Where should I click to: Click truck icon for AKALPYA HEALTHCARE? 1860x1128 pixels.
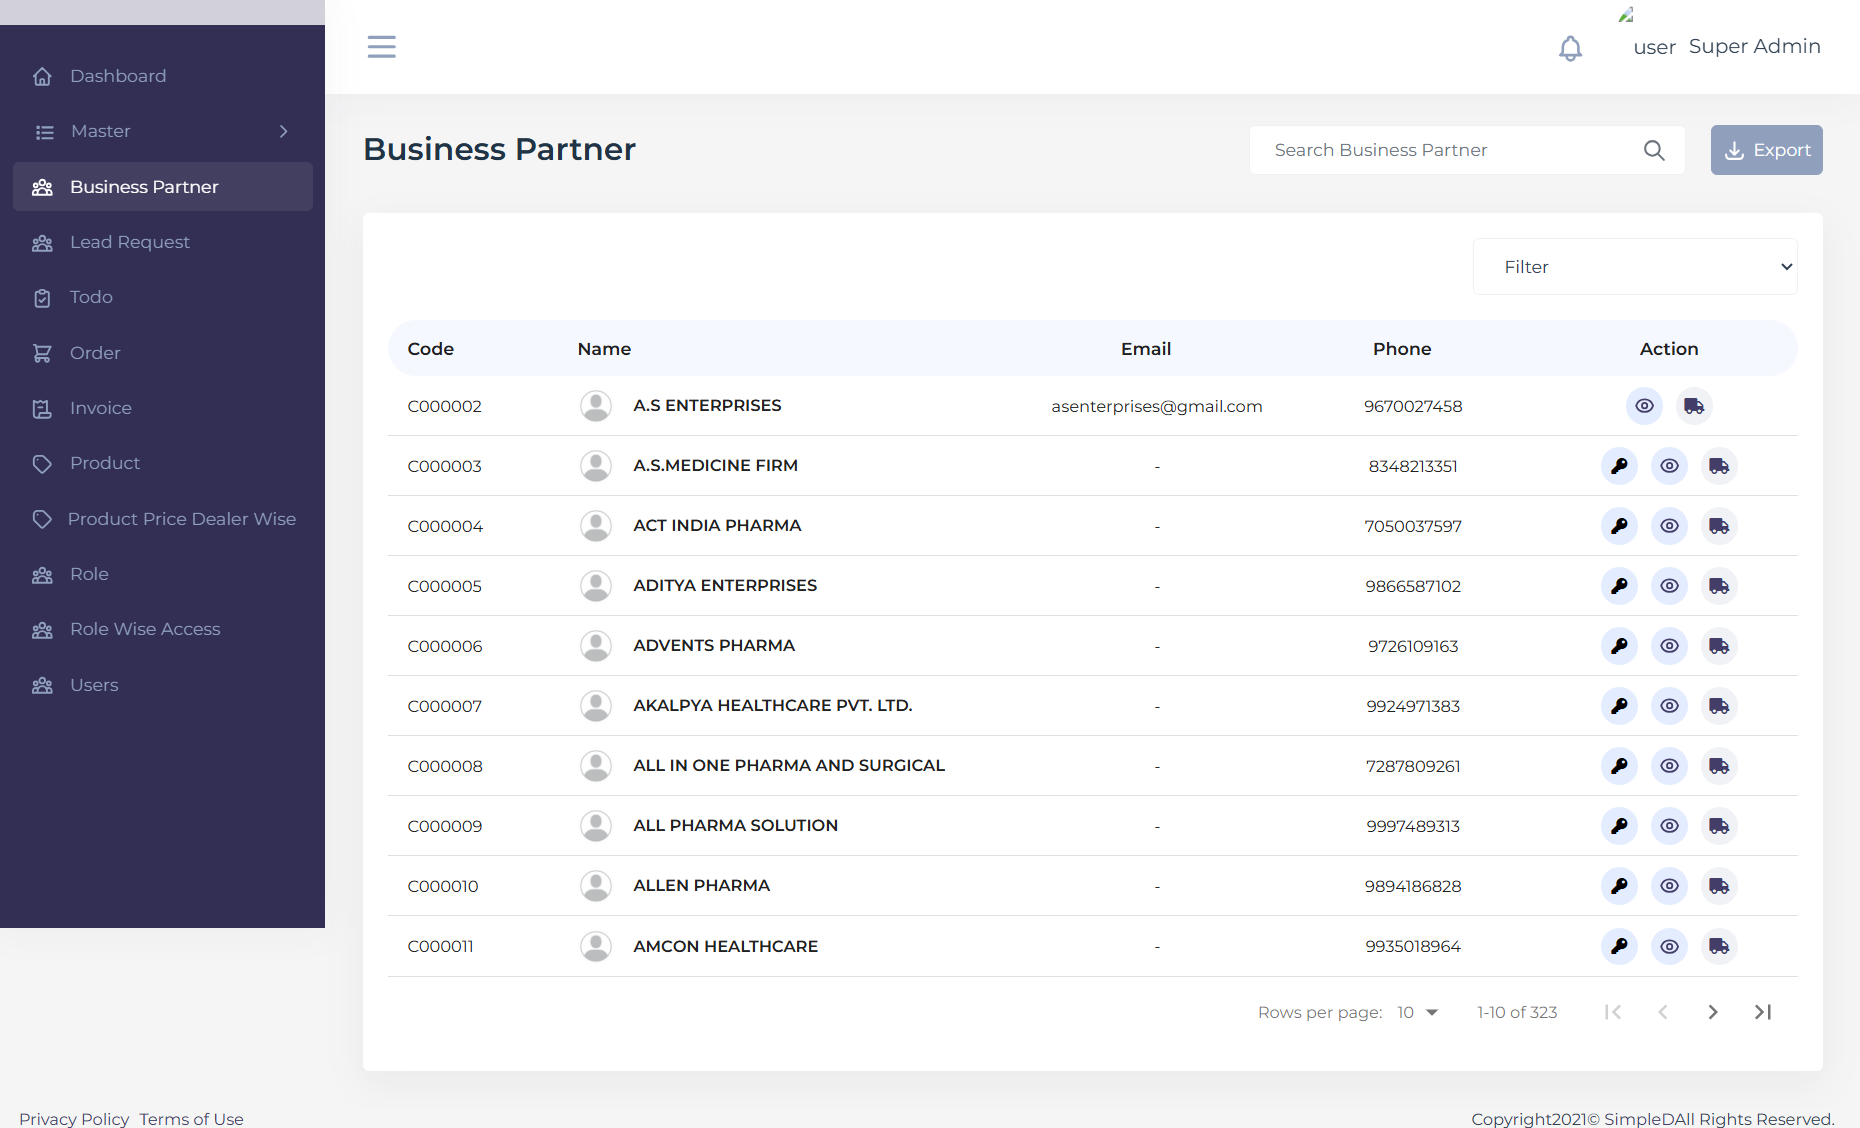(x=1719, y=706)
